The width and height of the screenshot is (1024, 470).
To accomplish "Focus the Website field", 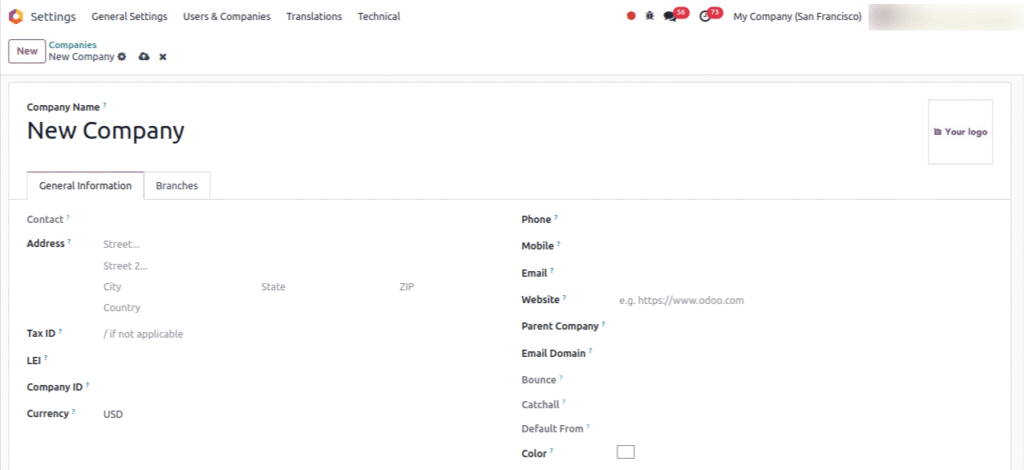I will tap(806, 300).
